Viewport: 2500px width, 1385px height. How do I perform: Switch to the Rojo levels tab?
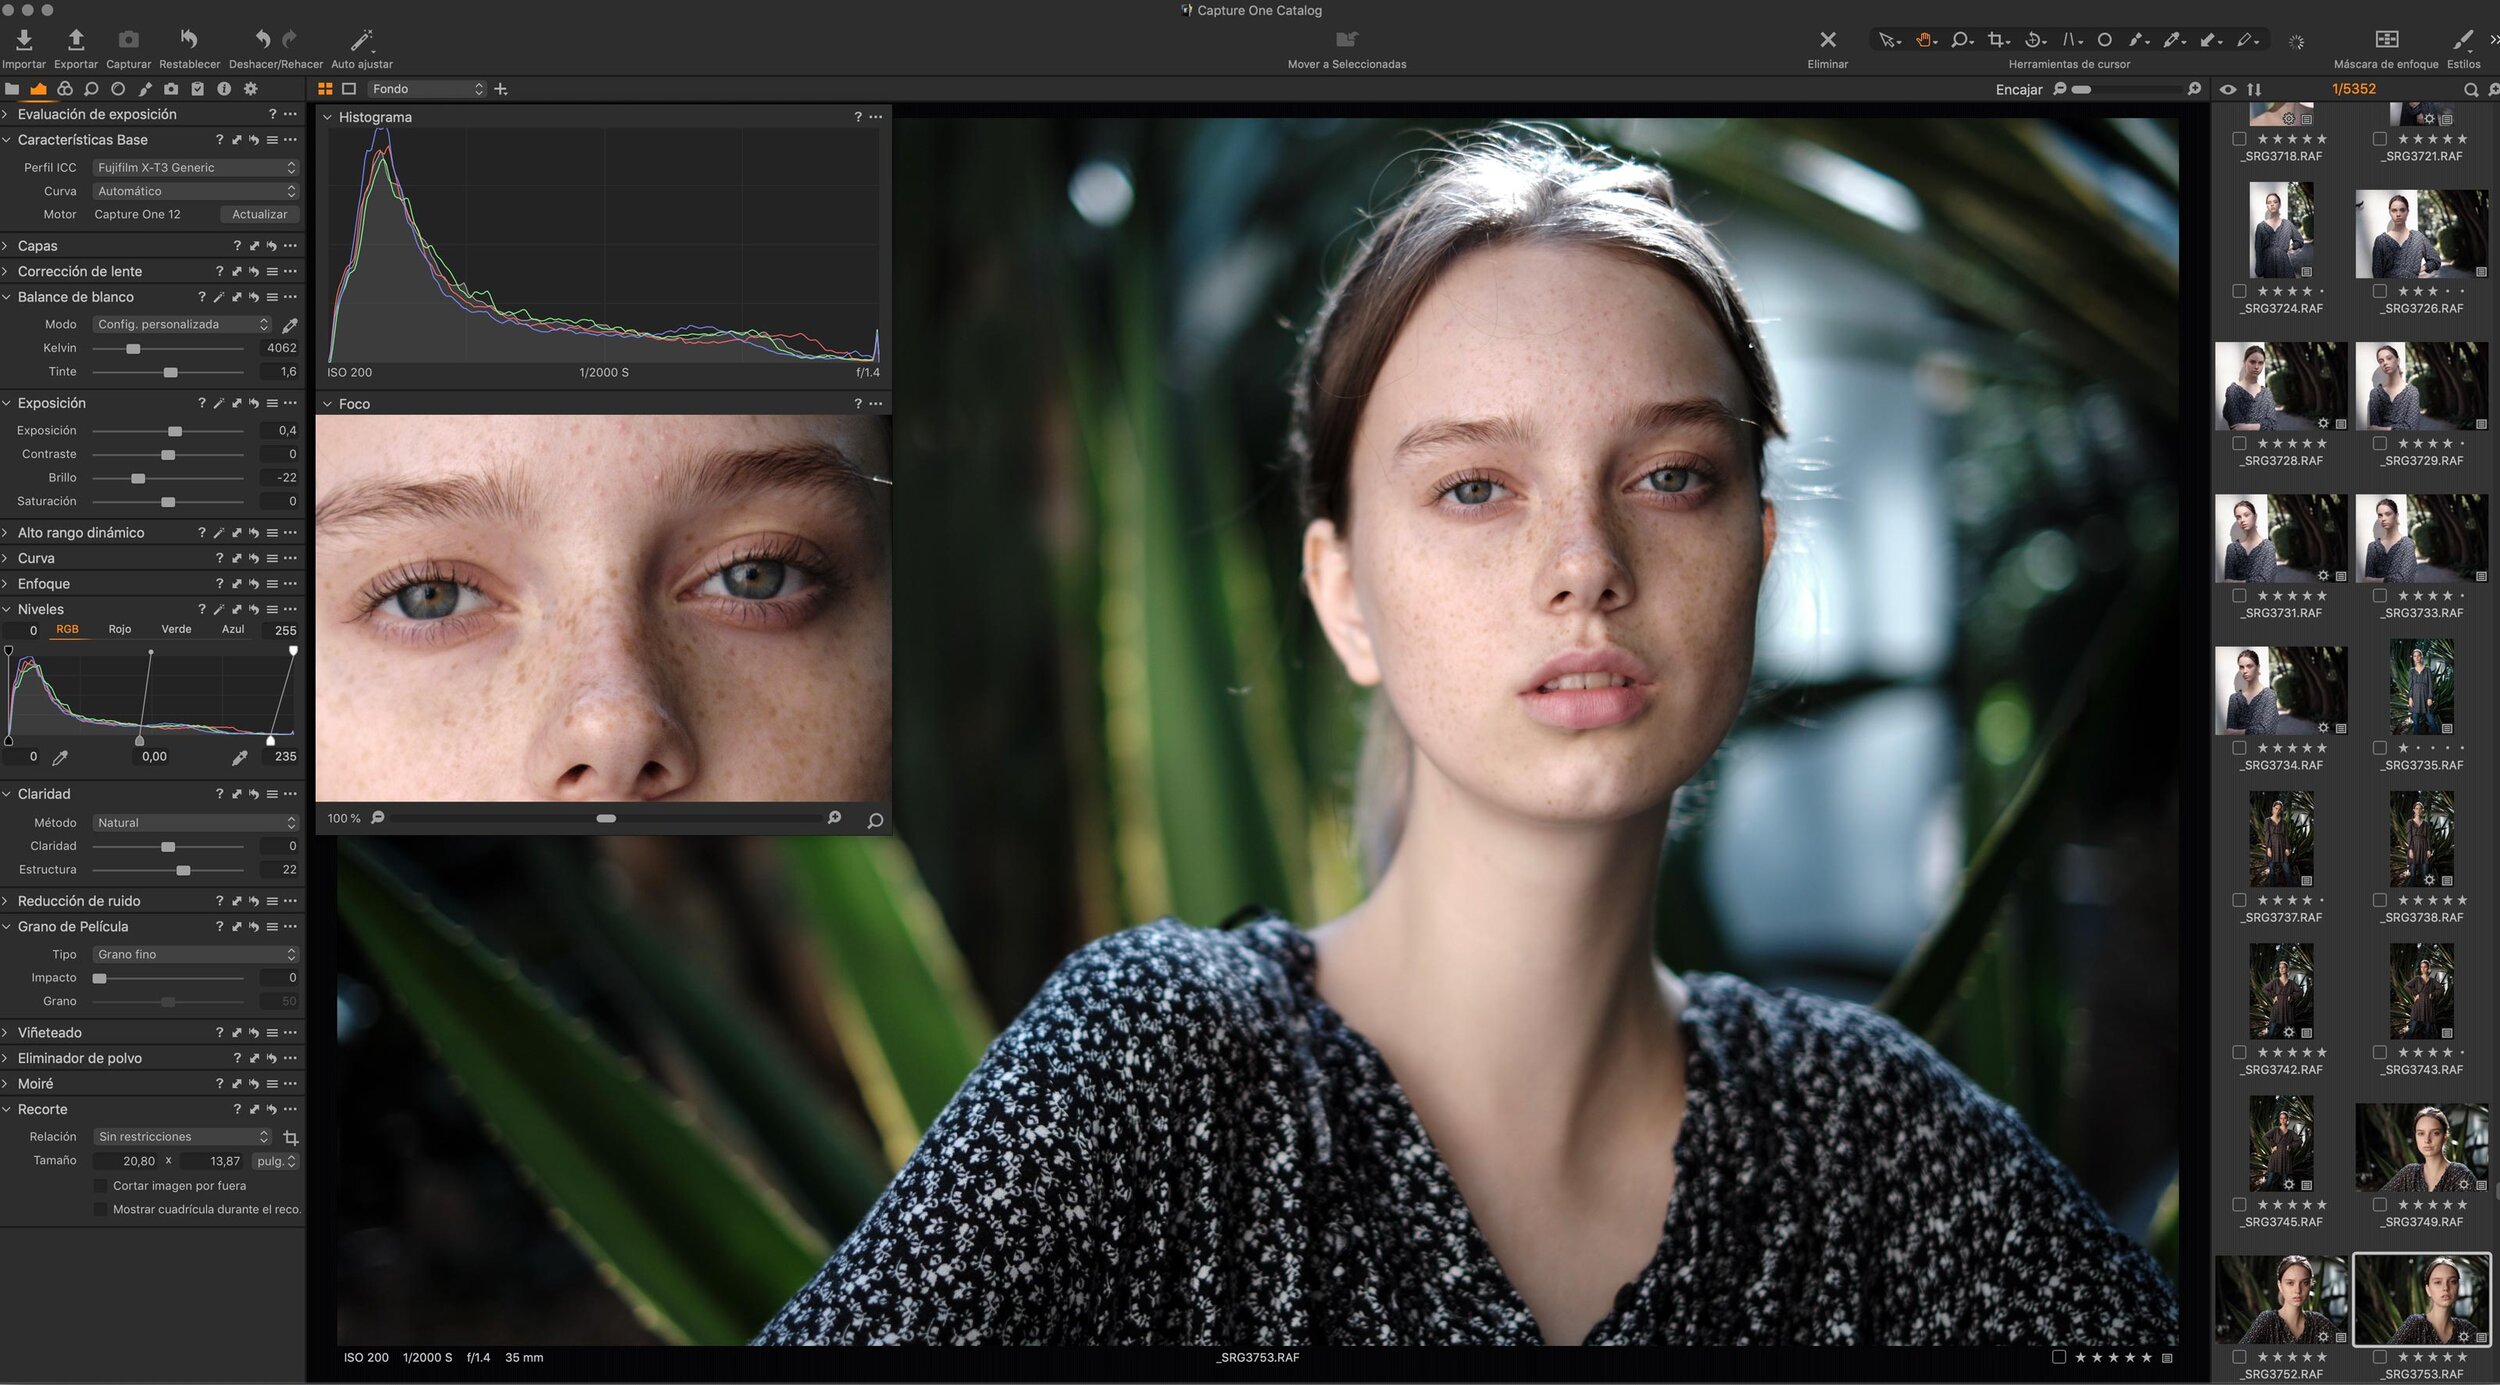point(119,630)
